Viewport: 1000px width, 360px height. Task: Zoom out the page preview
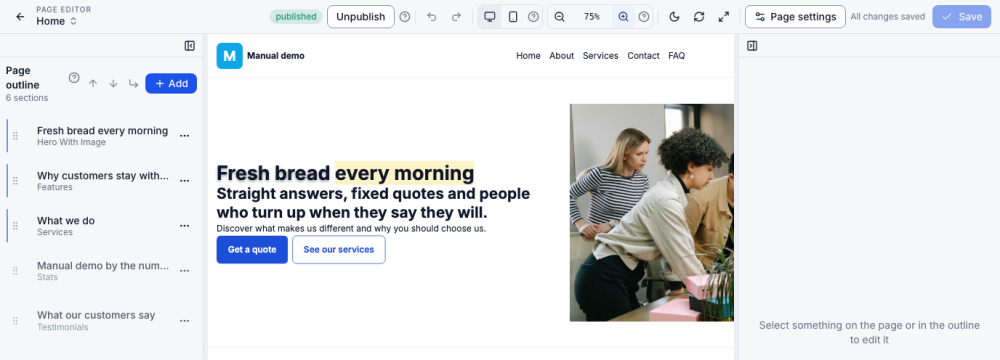click(559, 17)
